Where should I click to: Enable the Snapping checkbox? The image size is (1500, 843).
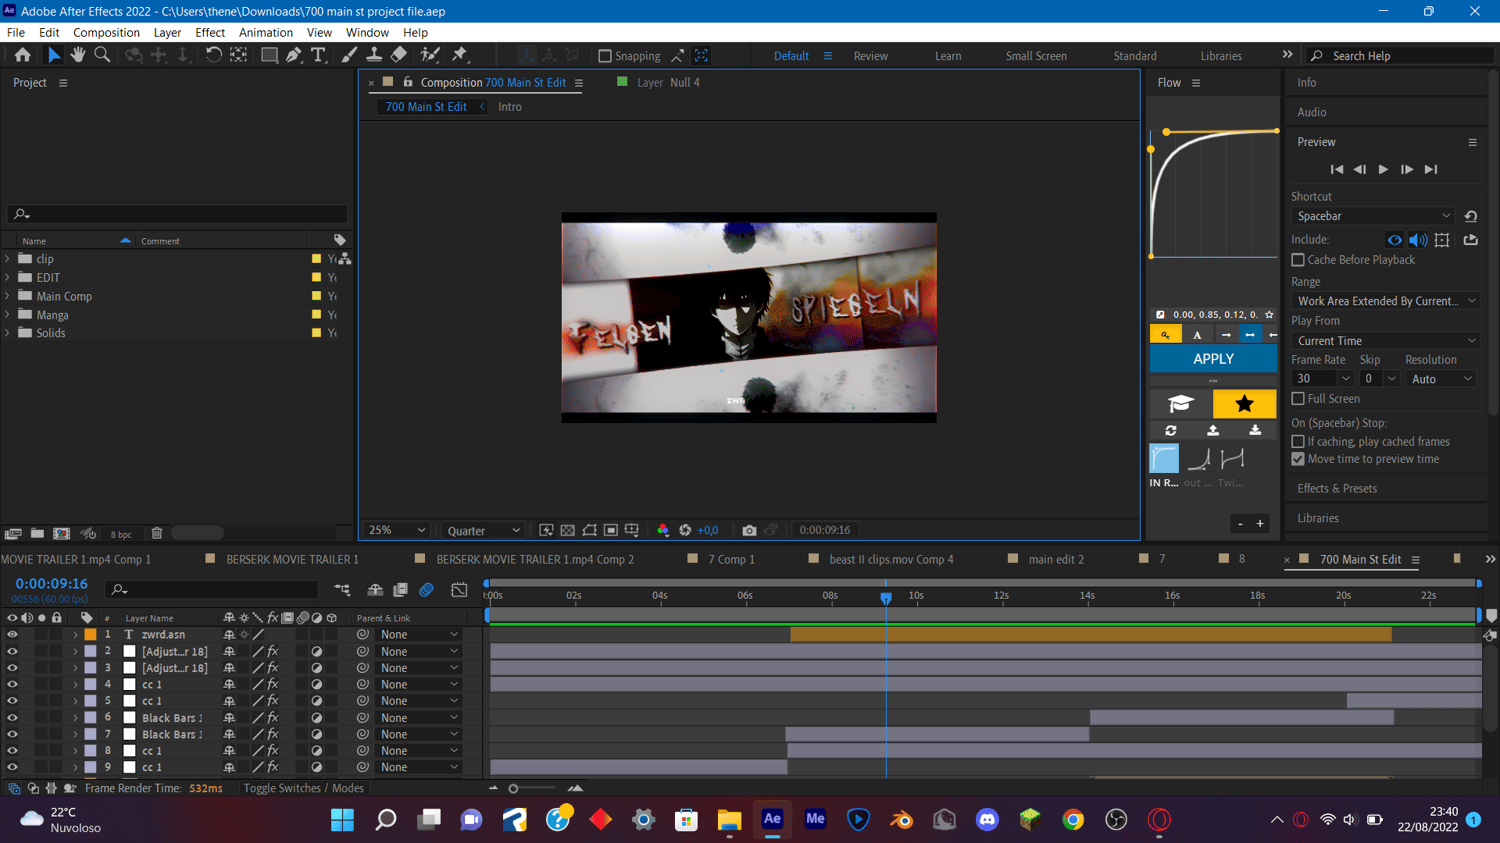click(605, 56)
